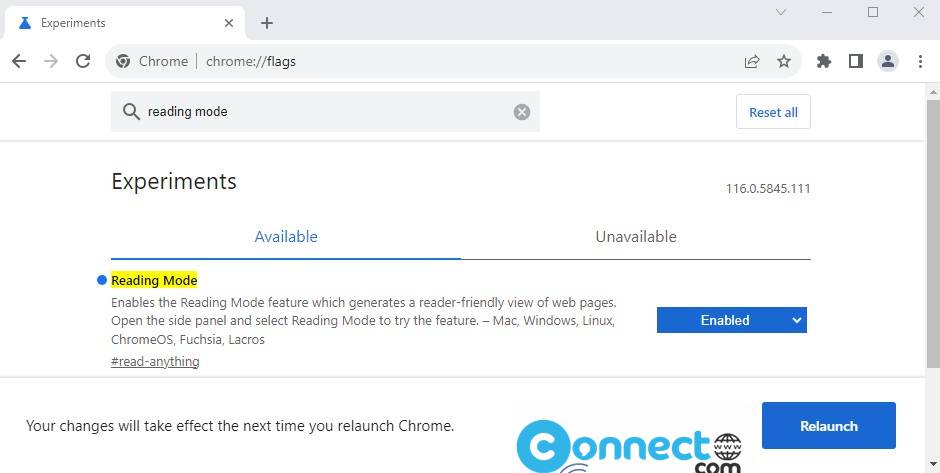Maximize the Chrome window

873,12
